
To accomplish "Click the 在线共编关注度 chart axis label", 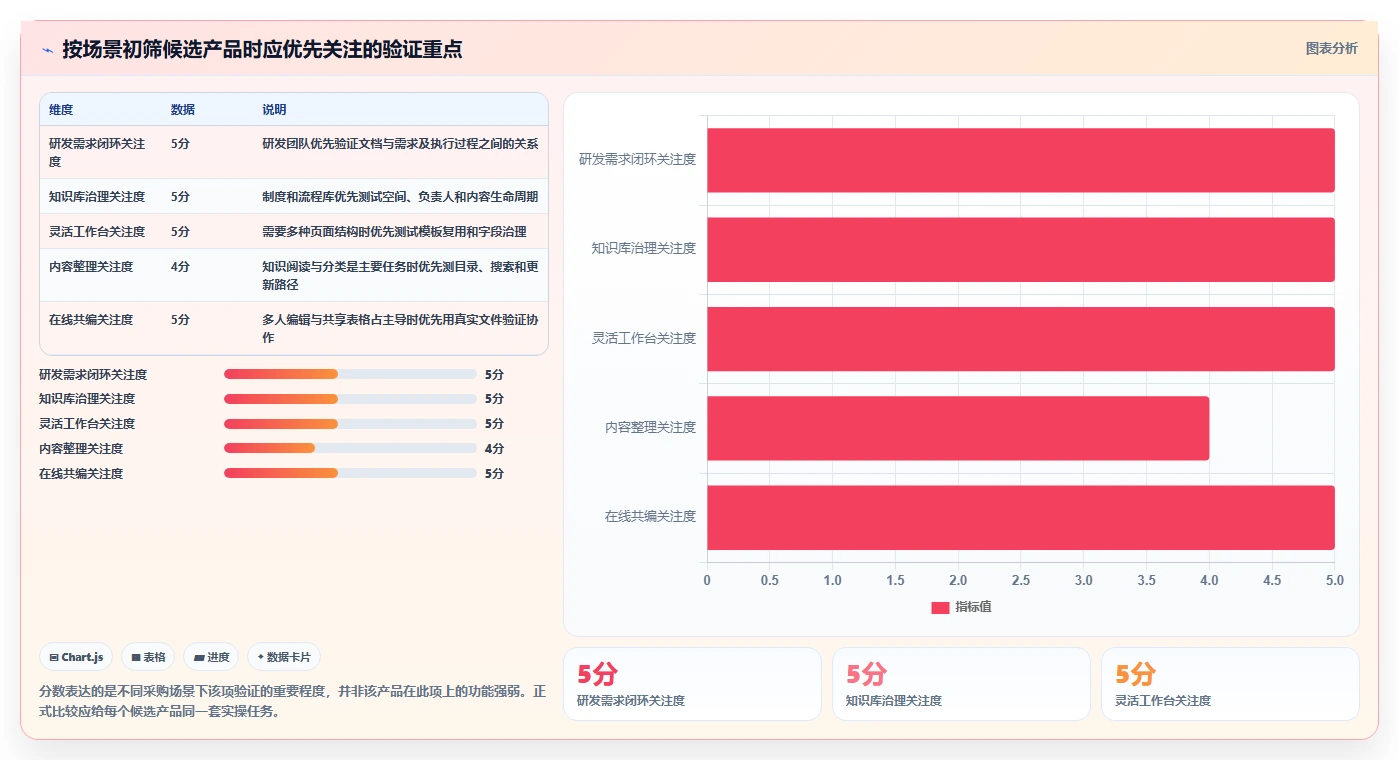I will click(650, 517).
